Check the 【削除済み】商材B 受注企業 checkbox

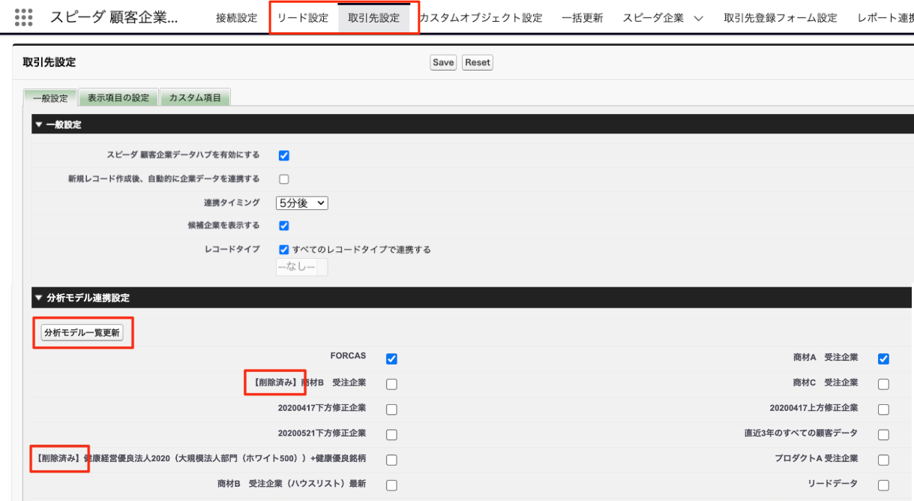pyautogui.click(x=392, y=384)
